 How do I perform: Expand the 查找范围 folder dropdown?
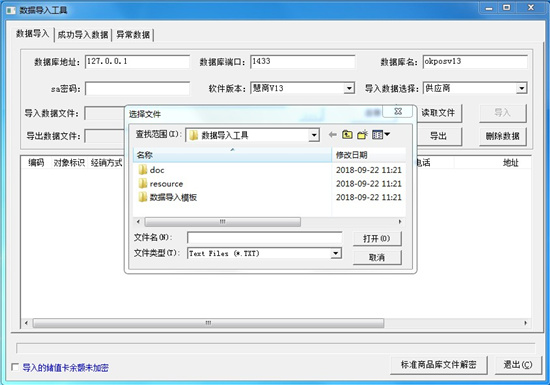click(x=314, y=135)
